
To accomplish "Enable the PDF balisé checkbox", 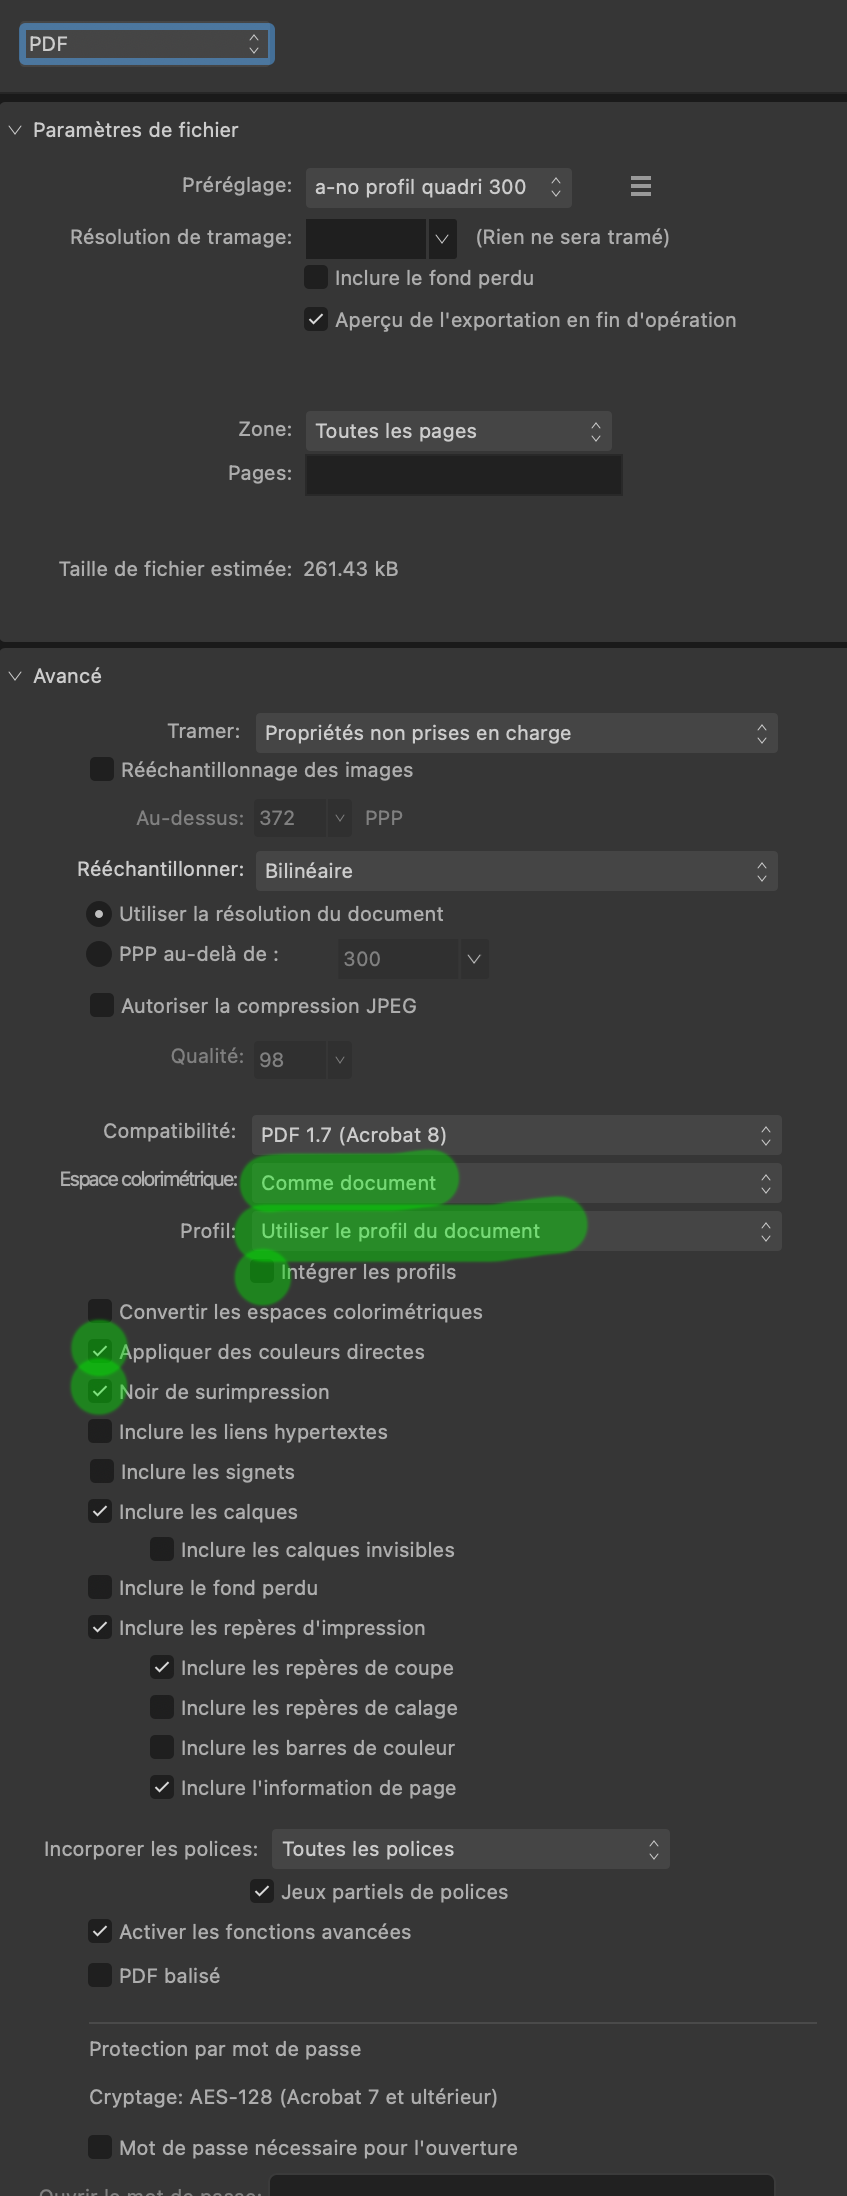I will tap(100, 1975).
